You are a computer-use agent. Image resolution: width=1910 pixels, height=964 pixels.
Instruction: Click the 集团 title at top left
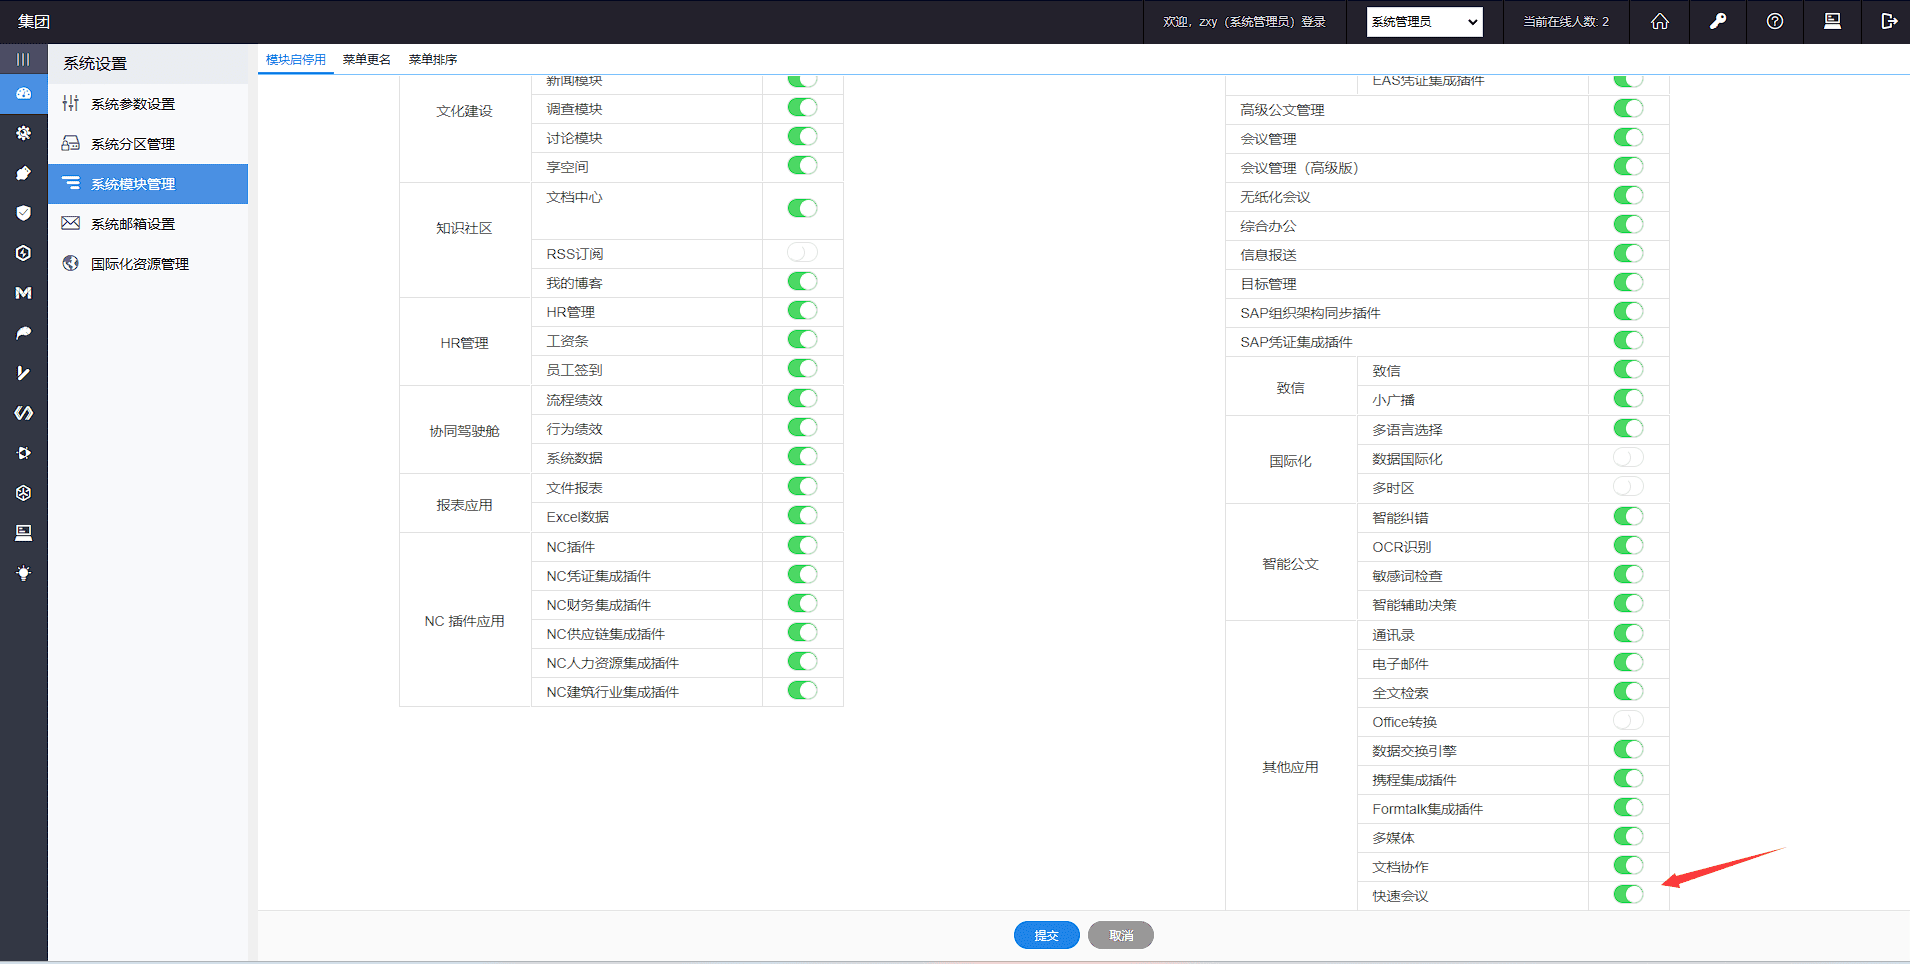[x=34, y=21]
